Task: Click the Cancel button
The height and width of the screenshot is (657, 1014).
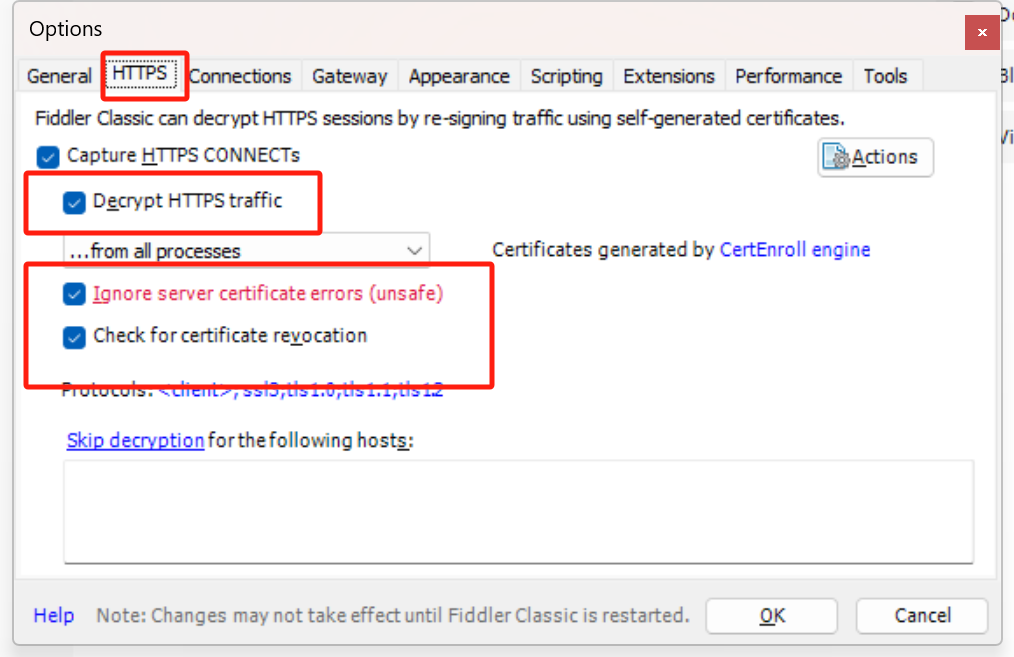Action: [x=922, y=616]
